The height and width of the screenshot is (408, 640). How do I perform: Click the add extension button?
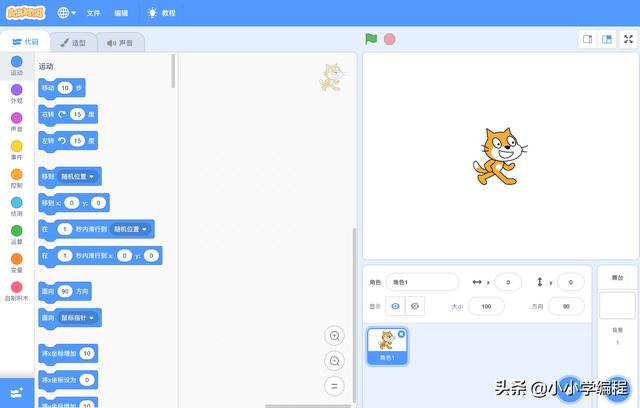(17, 393)
